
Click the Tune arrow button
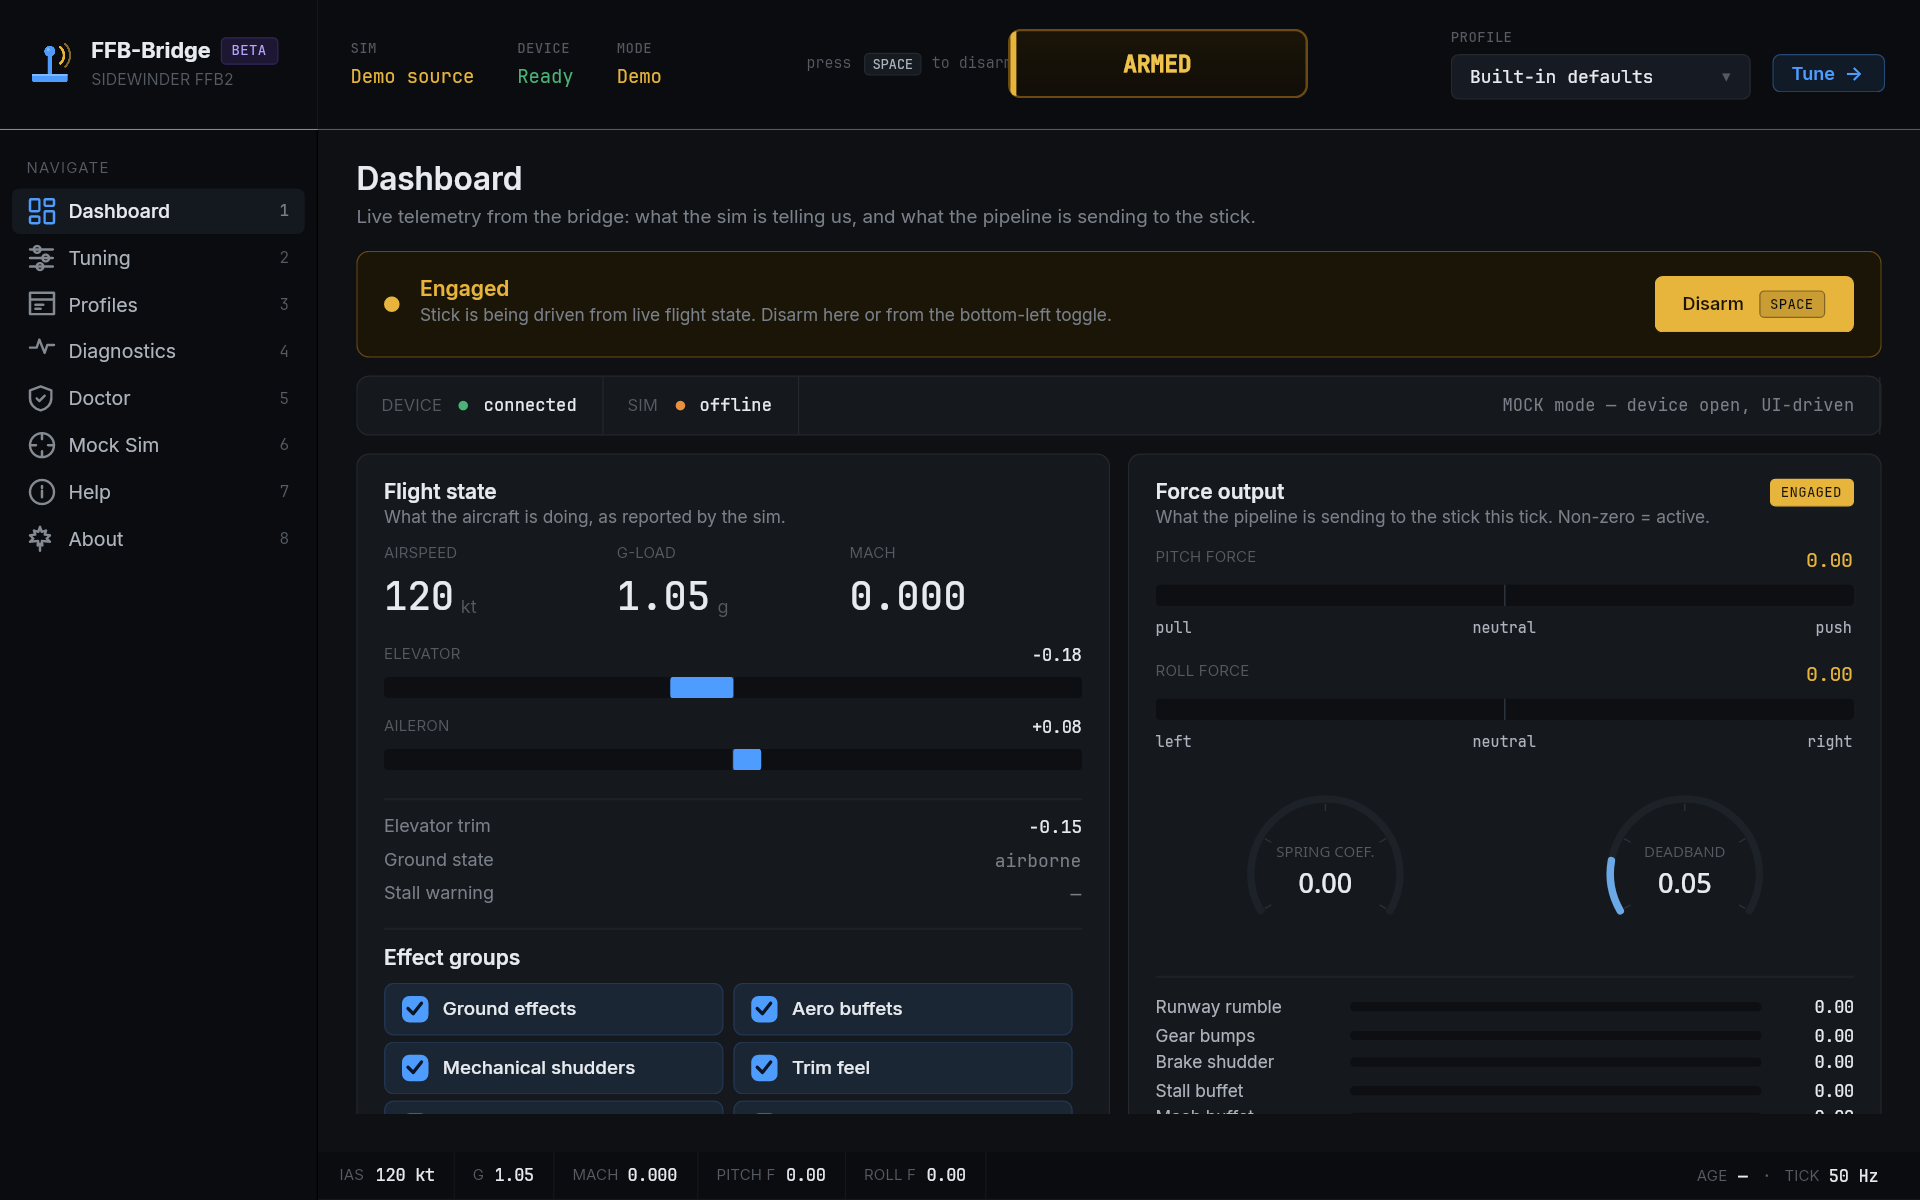tap(1827, 74)
